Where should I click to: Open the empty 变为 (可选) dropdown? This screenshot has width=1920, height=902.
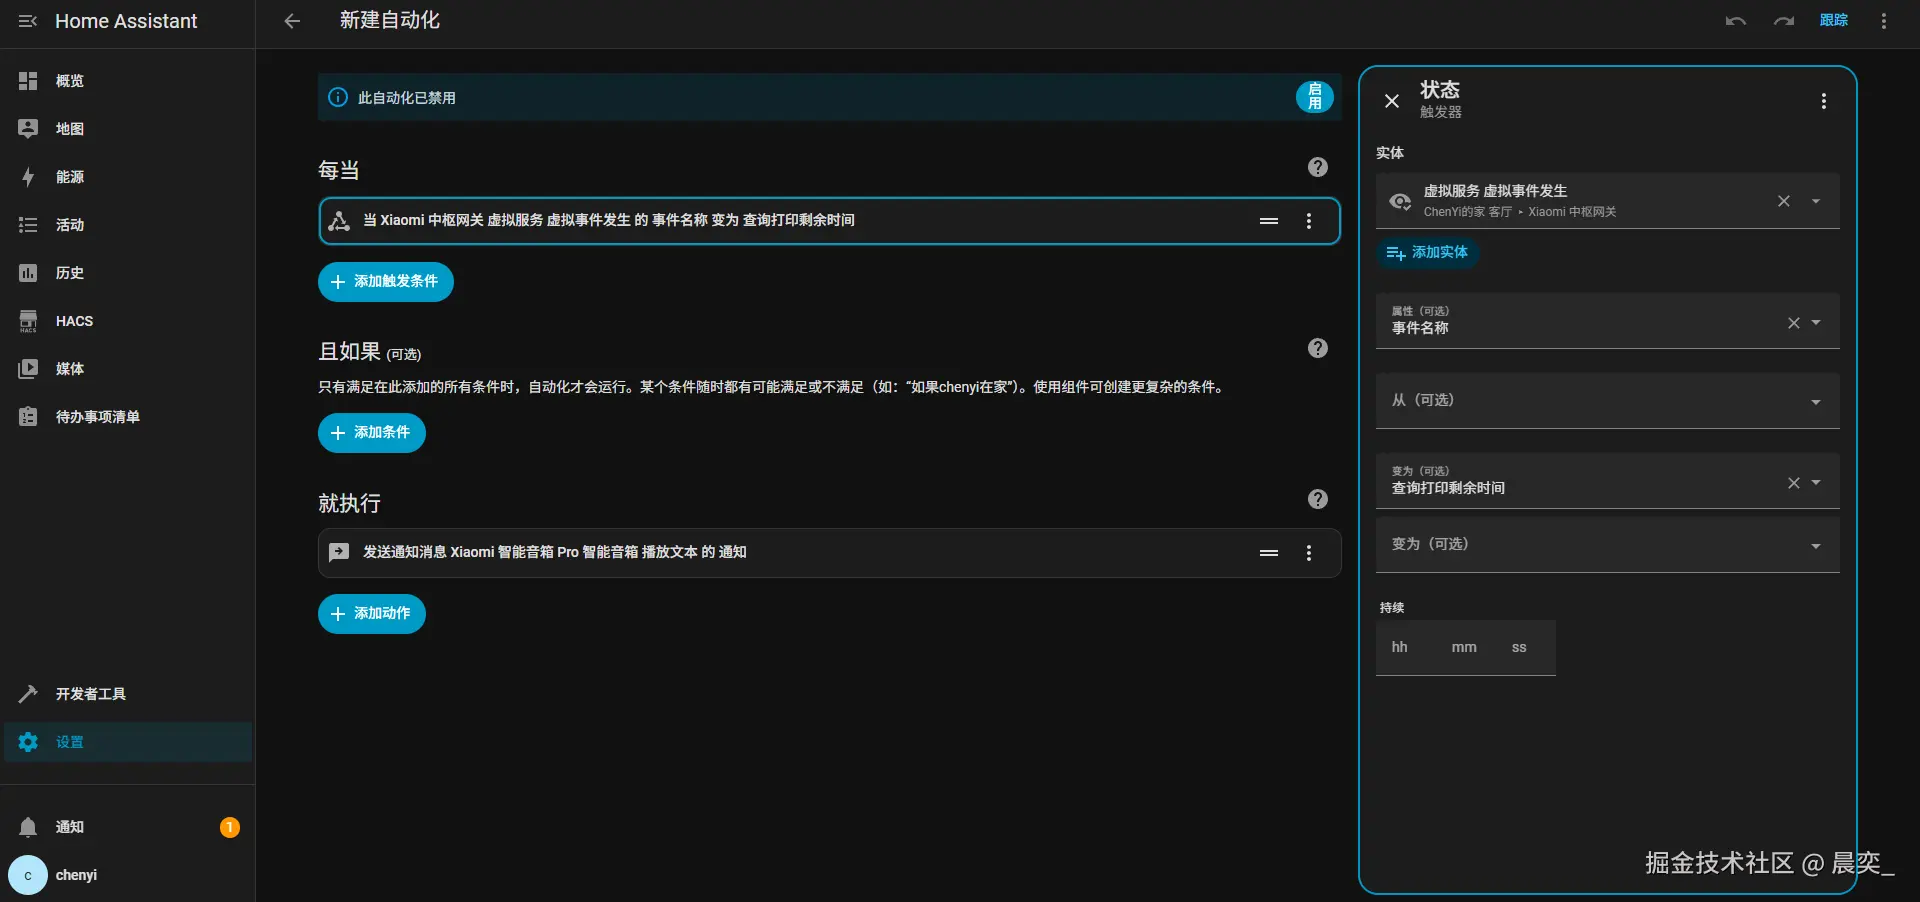click(1608, 545)
